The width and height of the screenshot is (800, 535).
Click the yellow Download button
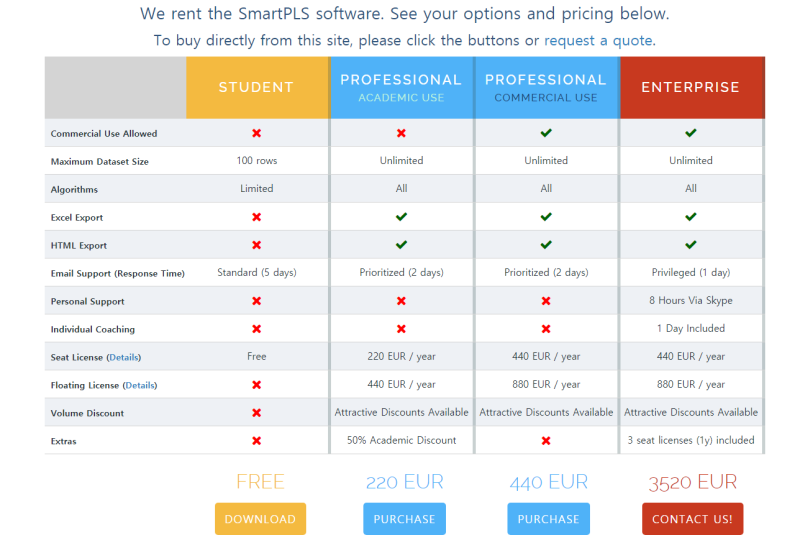[260, 519]
